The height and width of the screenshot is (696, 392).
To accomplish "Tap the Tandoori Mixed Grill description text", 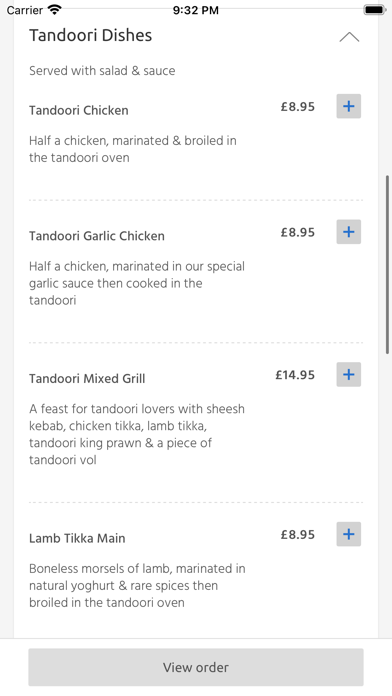I will pyautogui.click(x=137, y=435).
